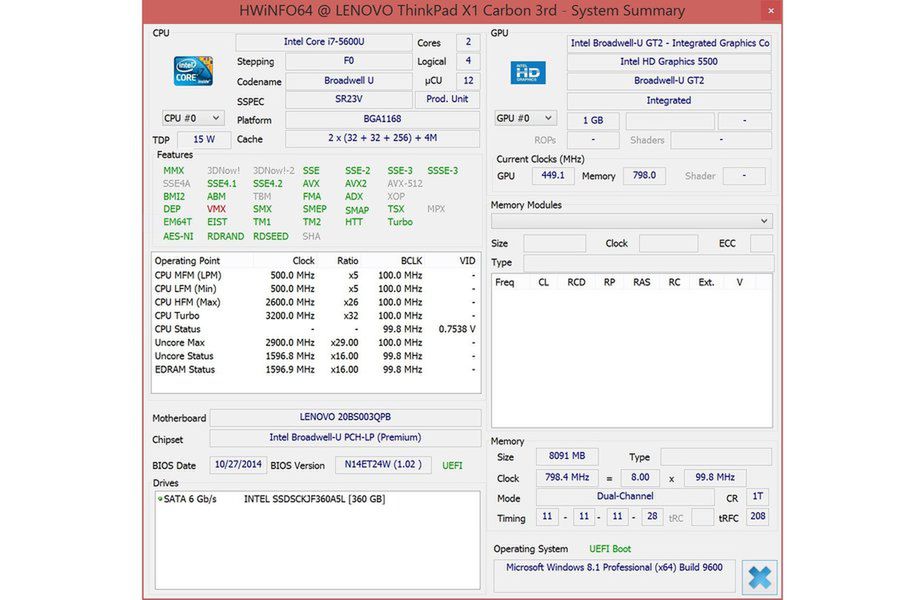
Task: Select the CPU HFM (Max) row
Action: tap(316, 302)
